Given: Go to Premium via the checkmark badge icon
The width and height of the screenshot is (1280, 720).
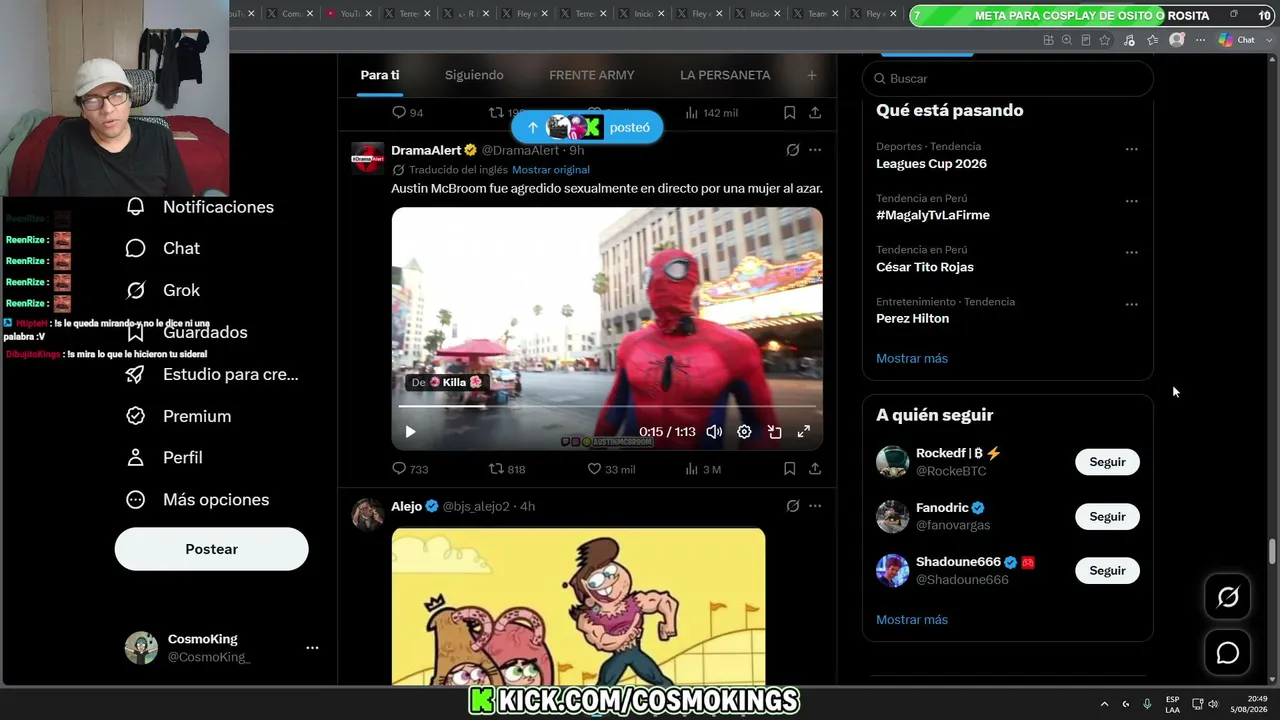Looking at the screenshot, I should (136, 416).
